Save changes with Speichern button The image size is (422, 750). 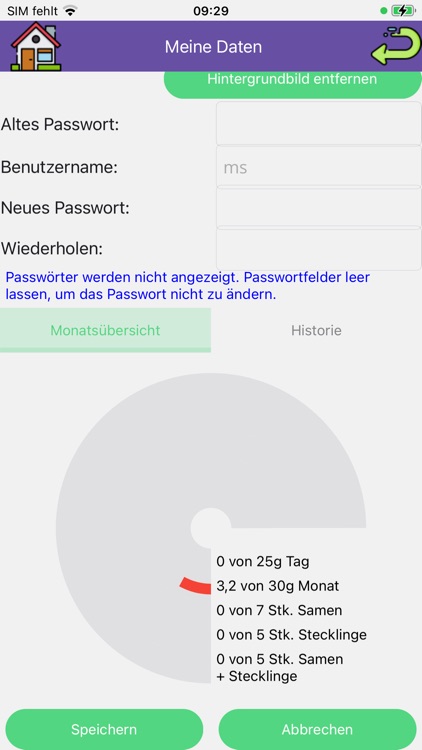tap(104, 729)
